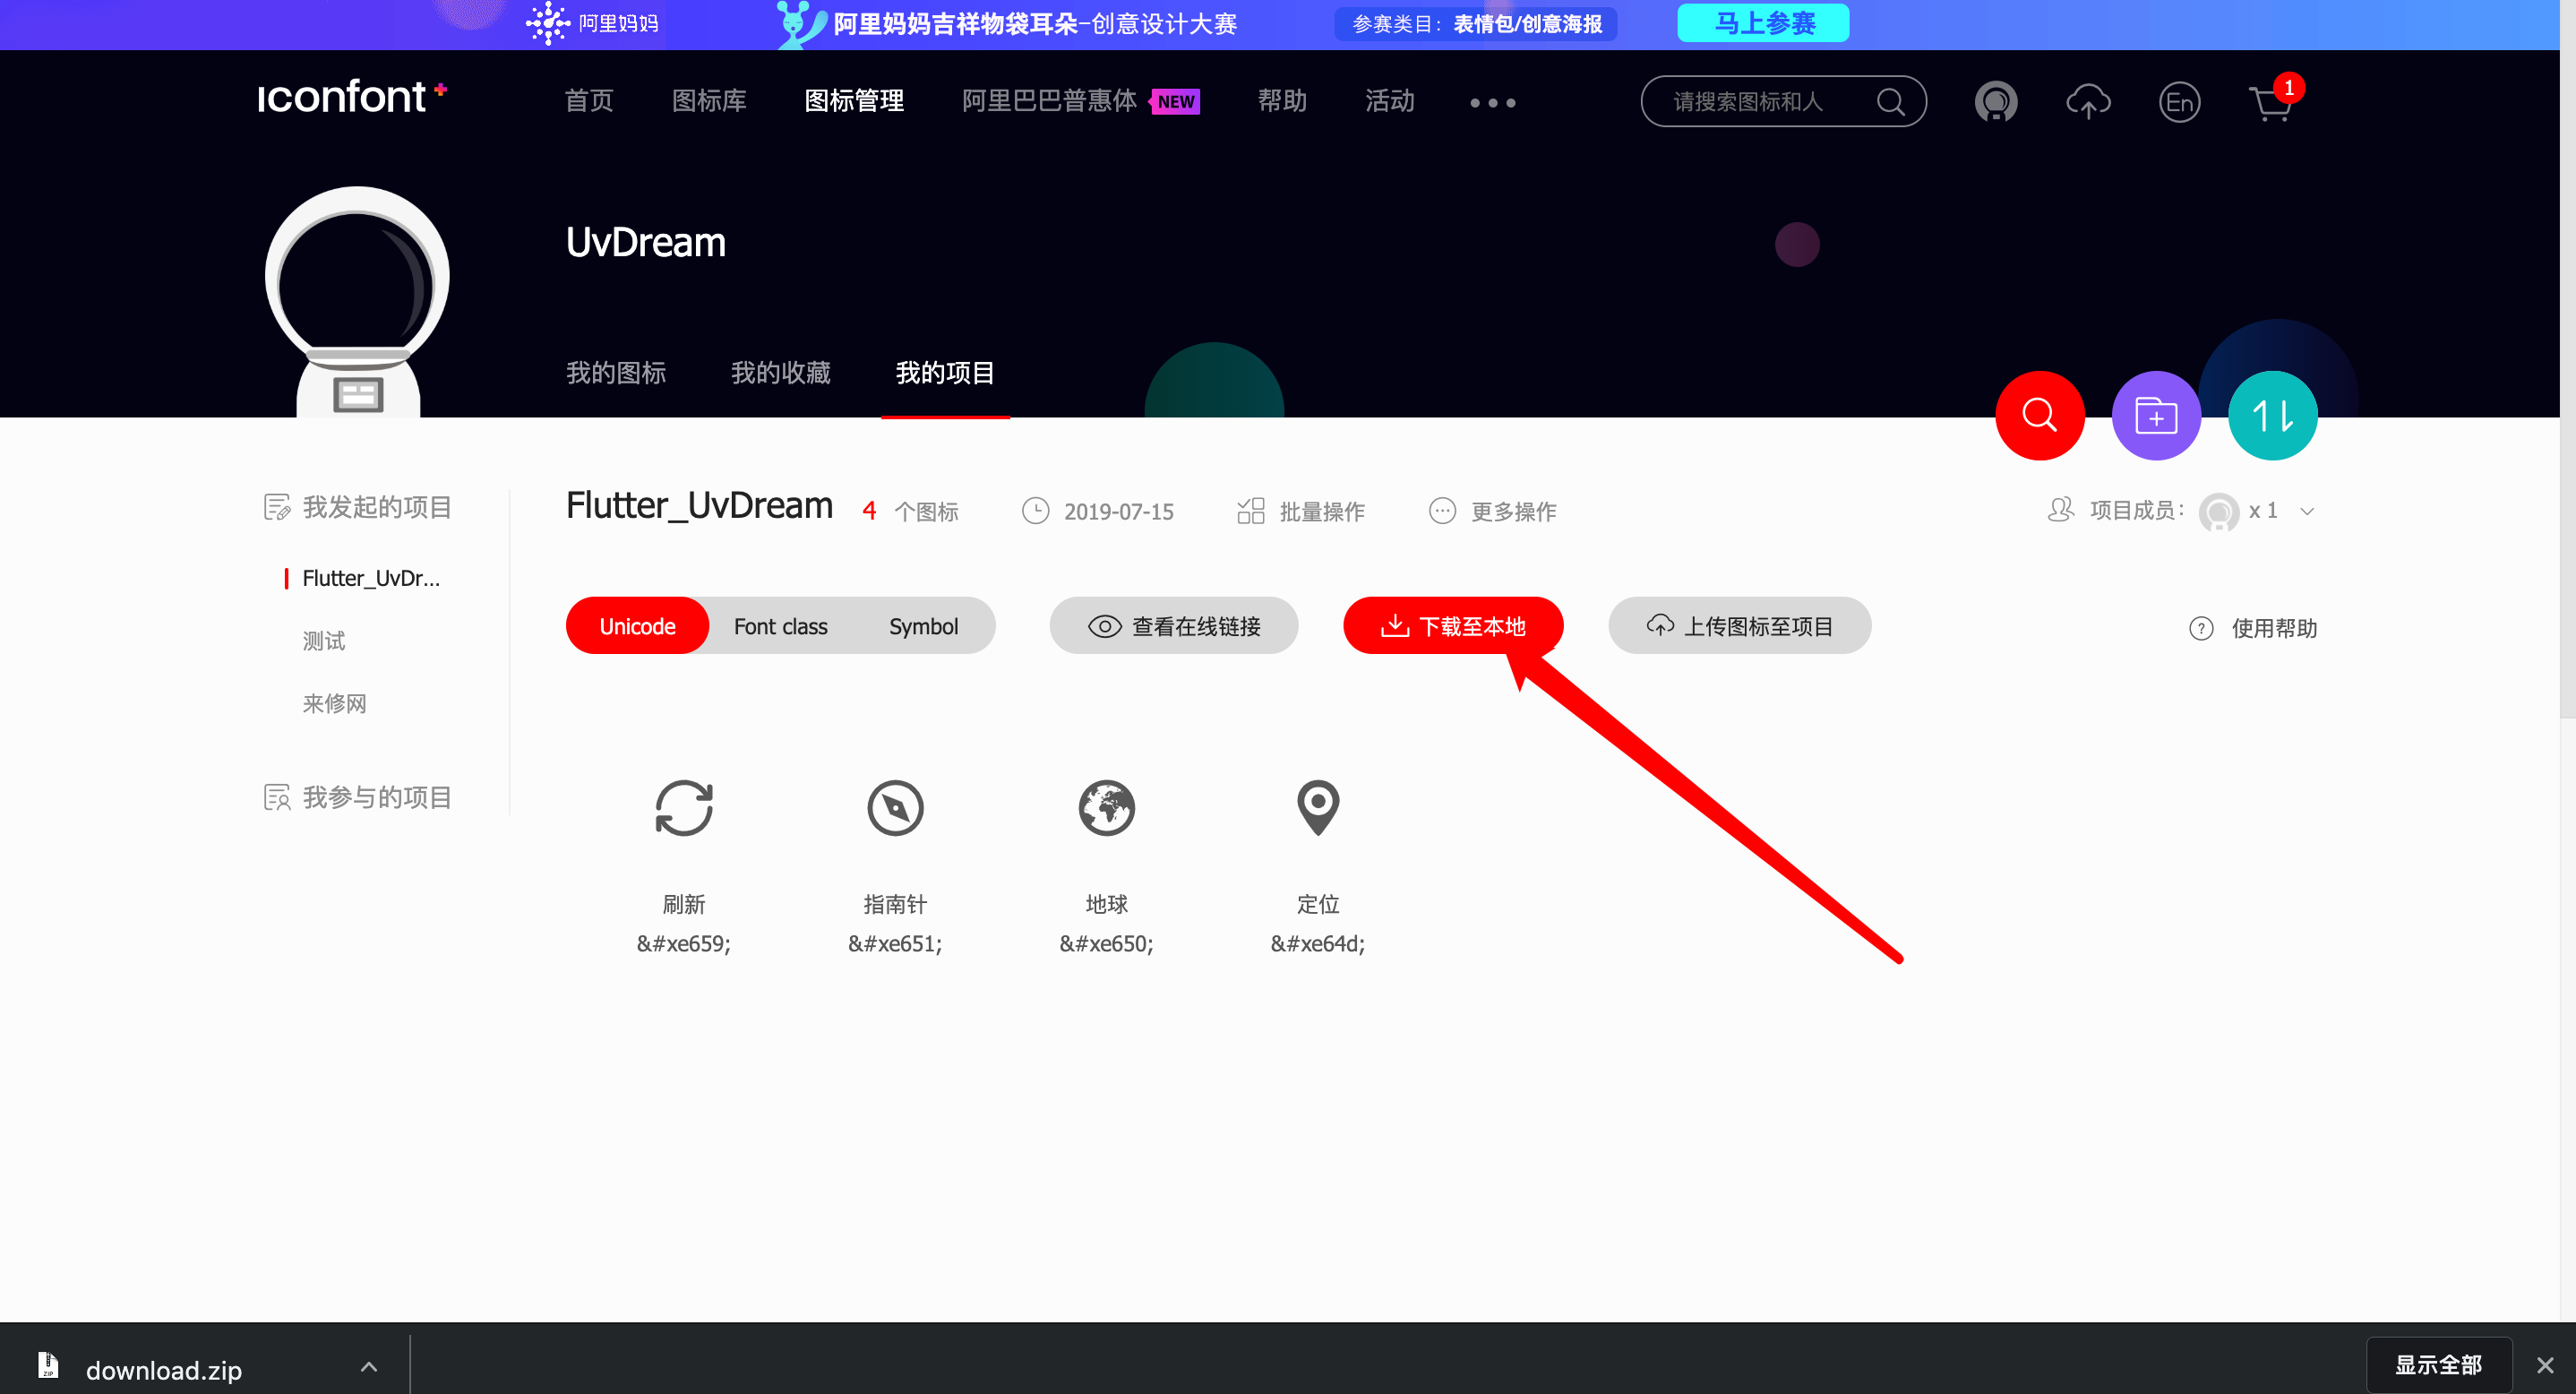The image size is (2576, 1394).
Task: Expand the project members dropdown arrow
Action: pos(2307,511)
